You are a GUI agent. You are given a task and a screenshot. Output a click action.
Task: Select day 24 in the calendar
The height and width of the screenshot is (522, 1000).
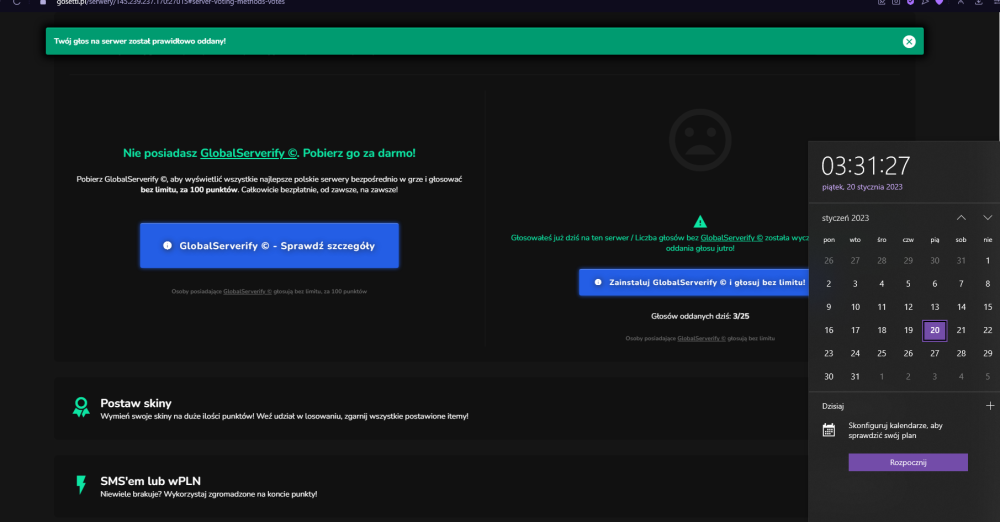pos(855,354)
